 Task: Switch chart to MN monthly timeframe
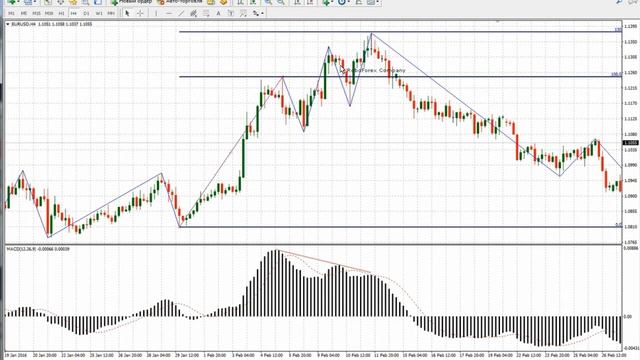(x=111, y=13)
